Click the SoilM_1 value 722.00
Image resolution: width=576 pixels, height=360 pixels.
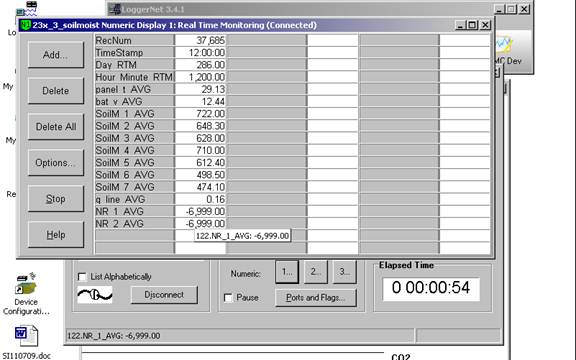coord(201,114)
